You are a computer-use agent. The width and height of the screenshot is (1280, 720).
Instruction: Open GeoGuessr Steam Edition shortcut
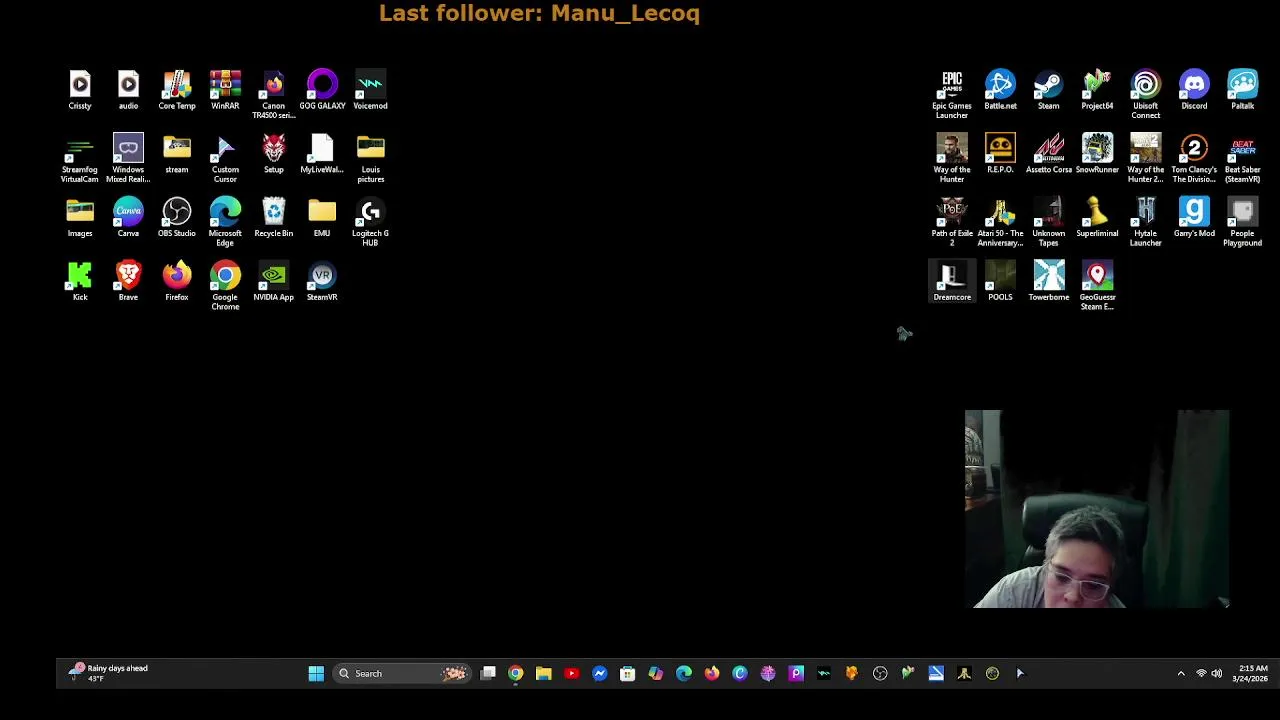1097,286
